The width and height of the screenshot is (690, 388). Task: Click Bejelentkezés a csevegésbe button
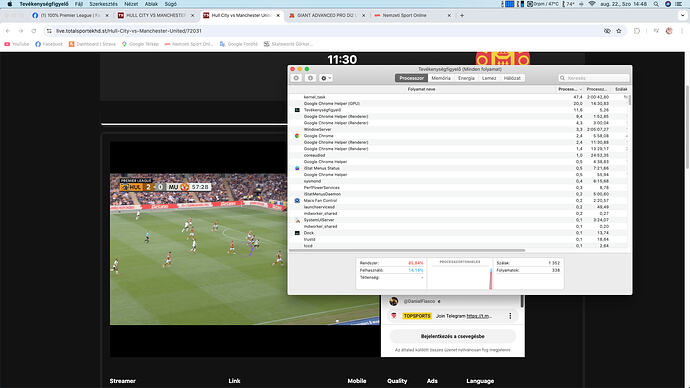(x=452, y=336)
